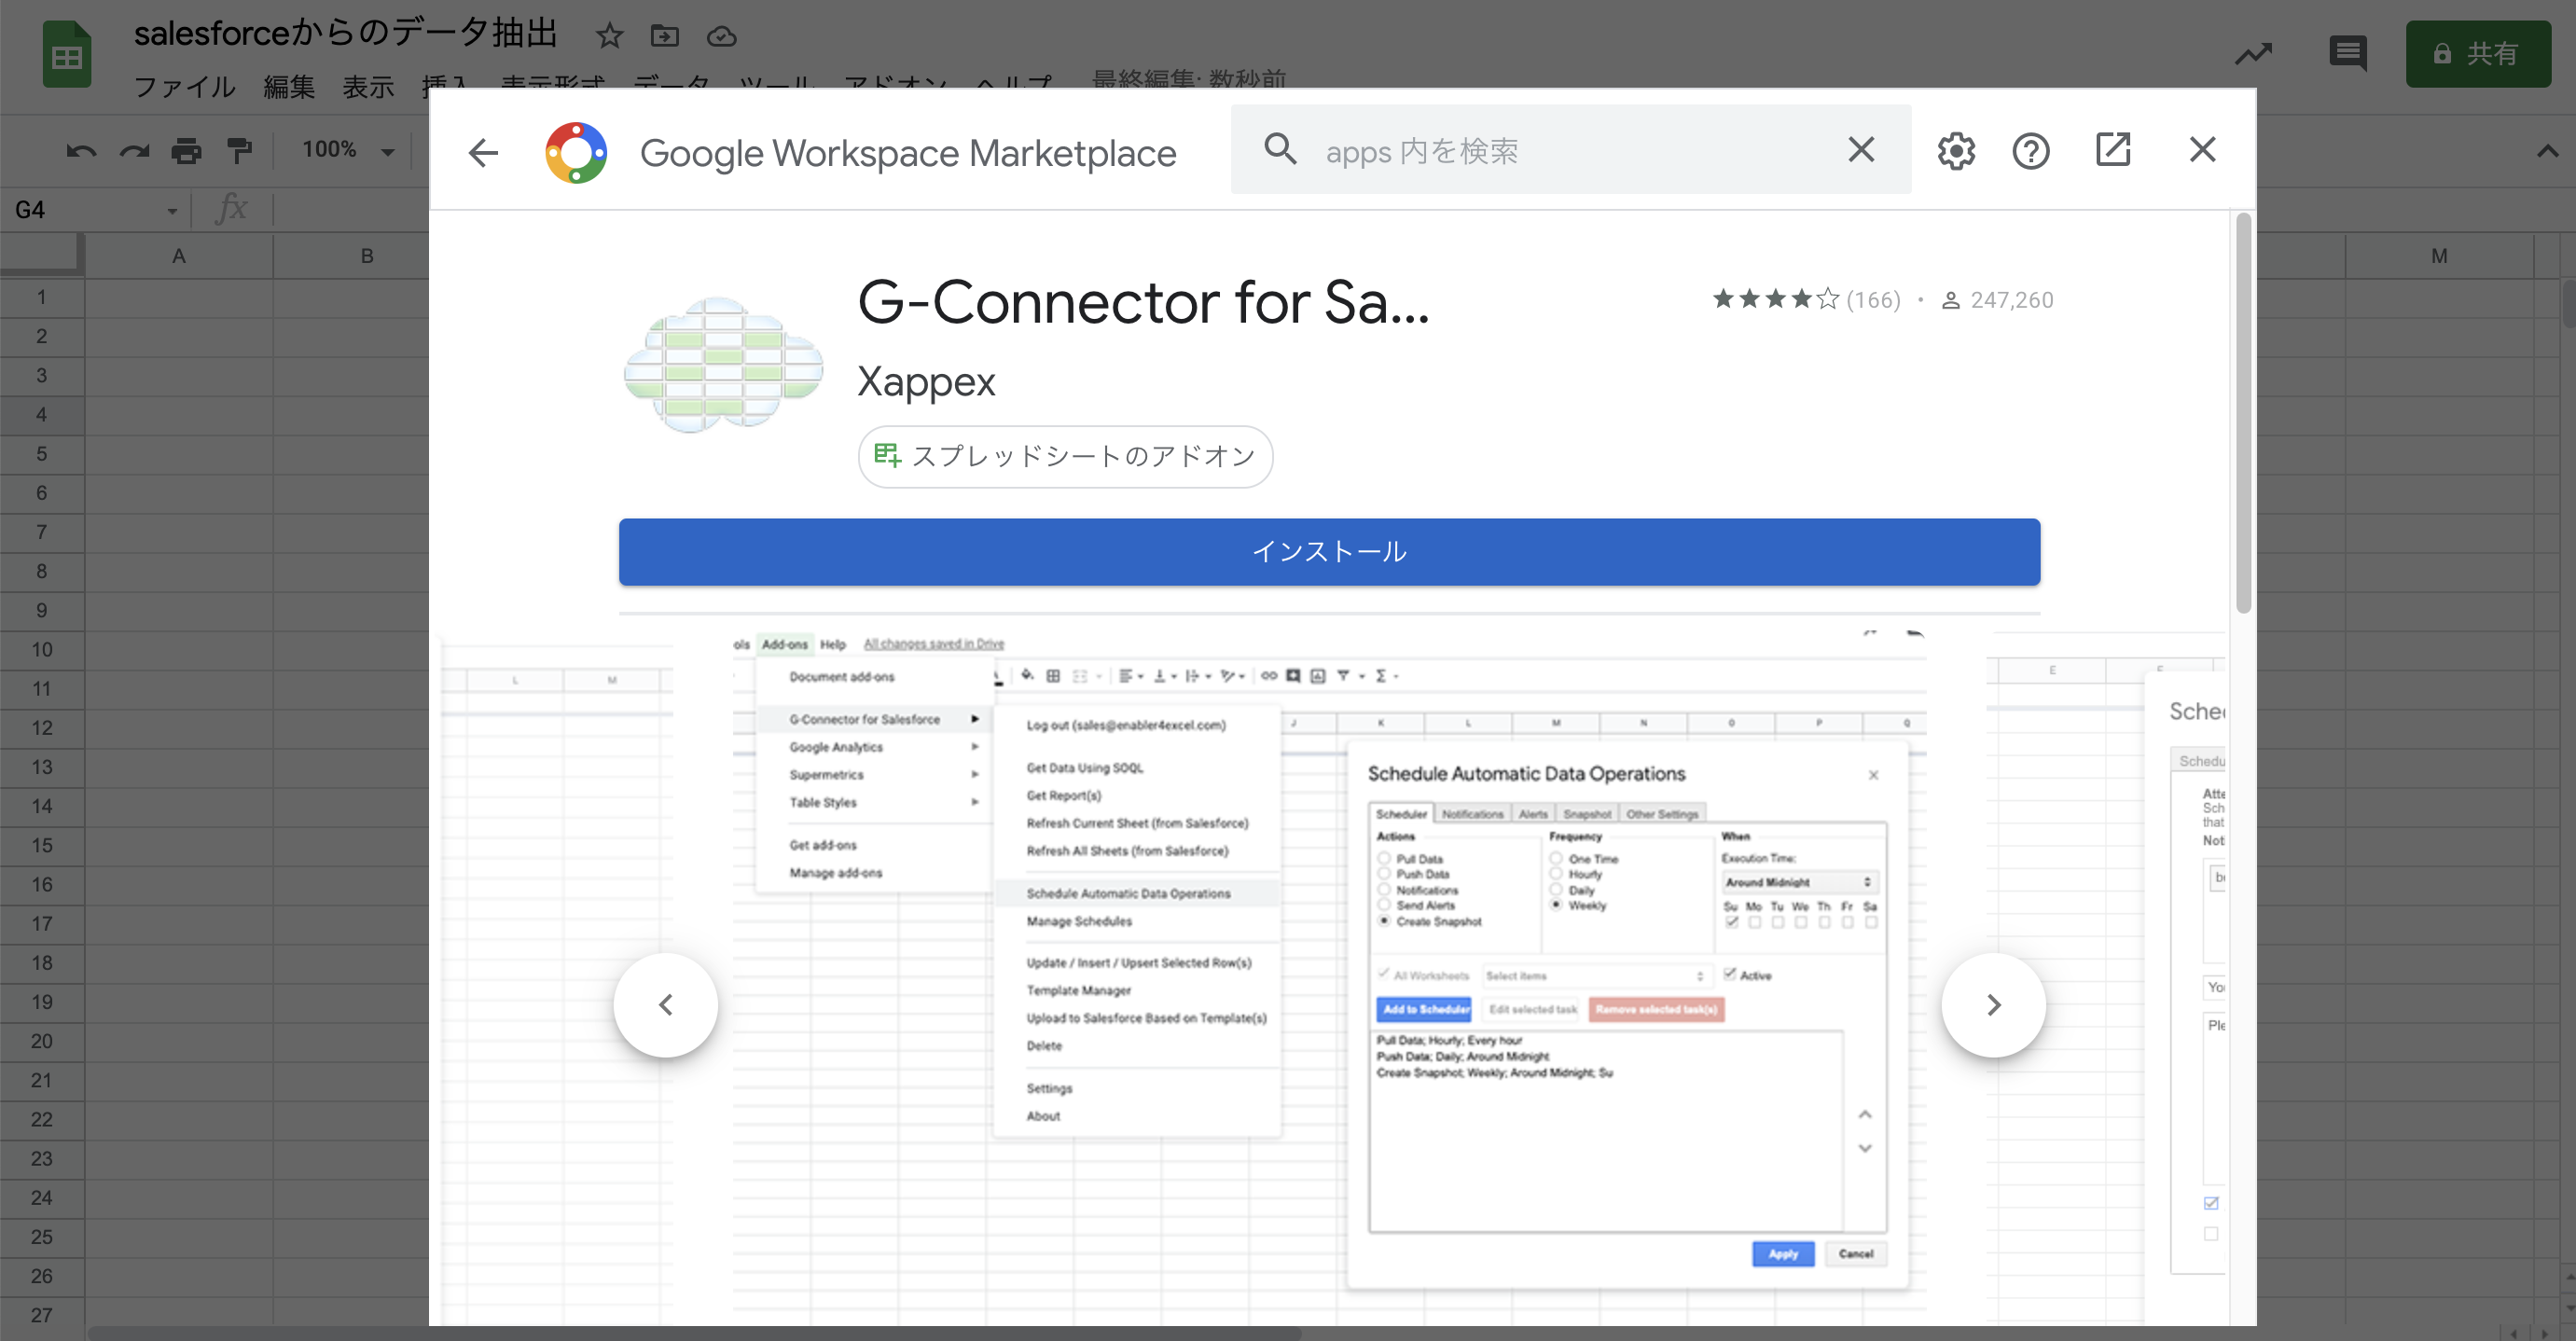Click the blue インストール button
This screenshot has height=1341, width=2576.
pyautogui.click(x=1329, y=551)
